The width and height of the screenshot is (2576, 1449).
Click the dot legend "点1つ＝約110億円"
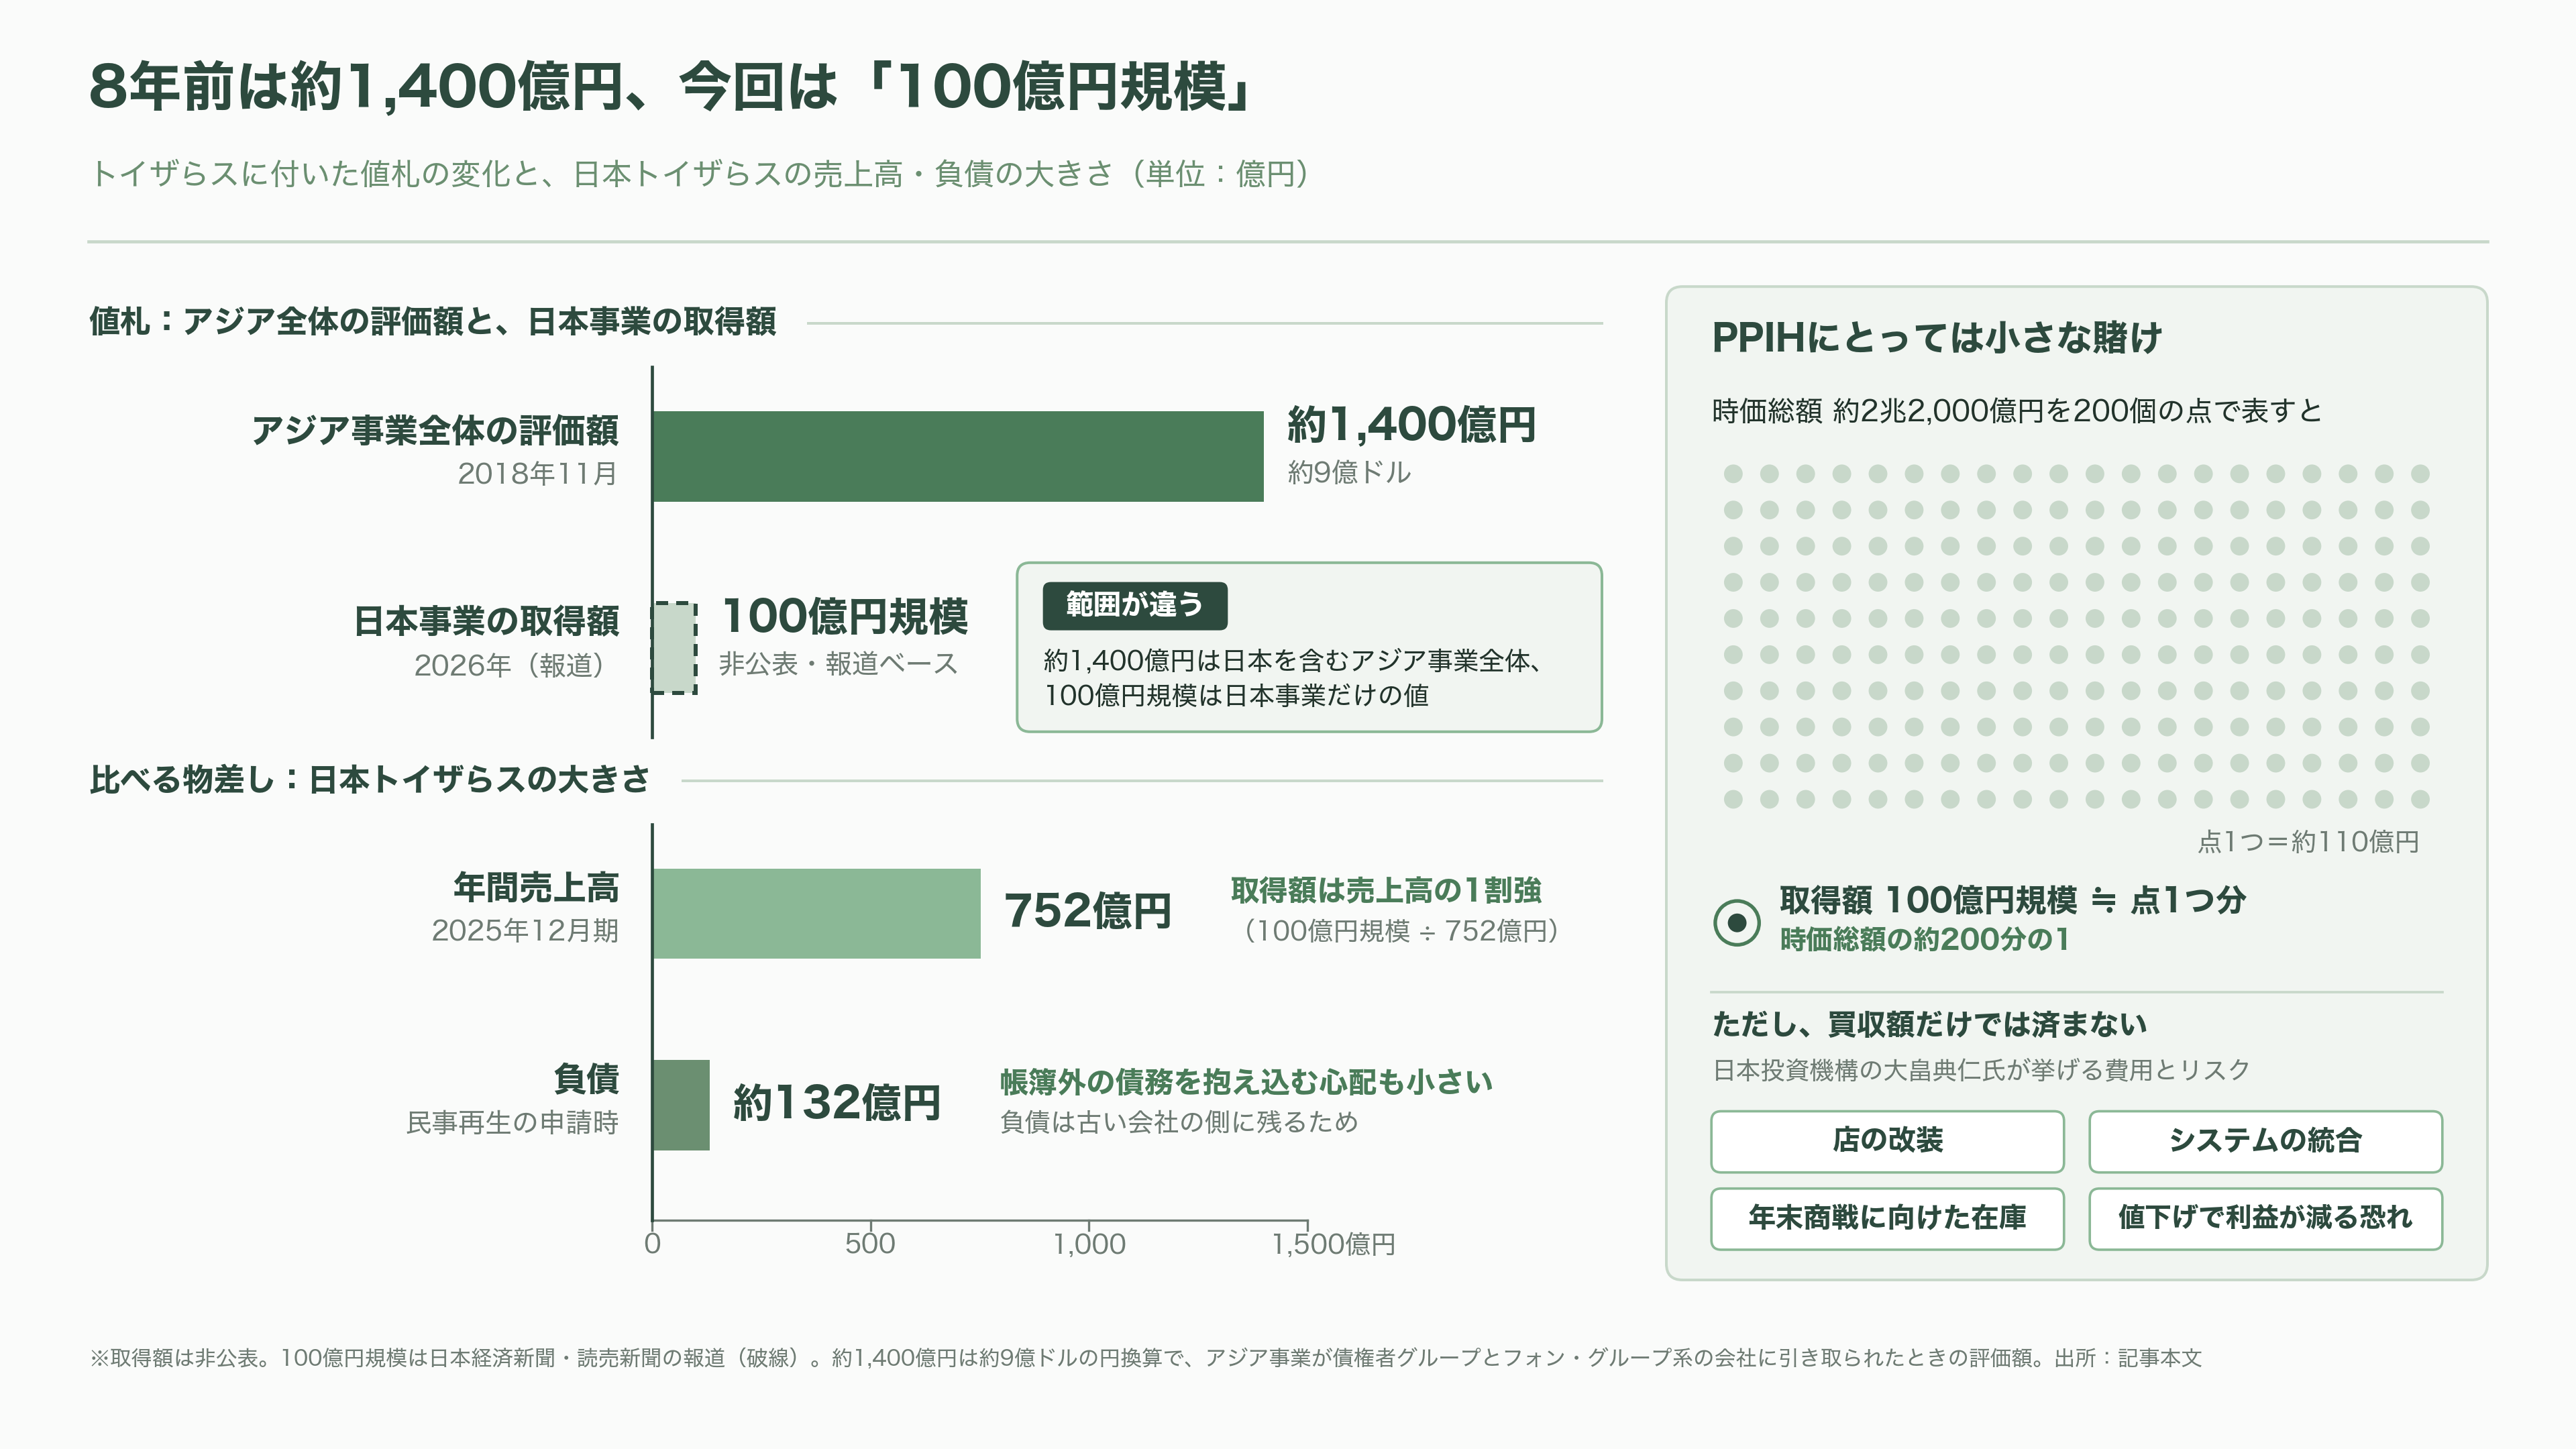[2308, 842]
